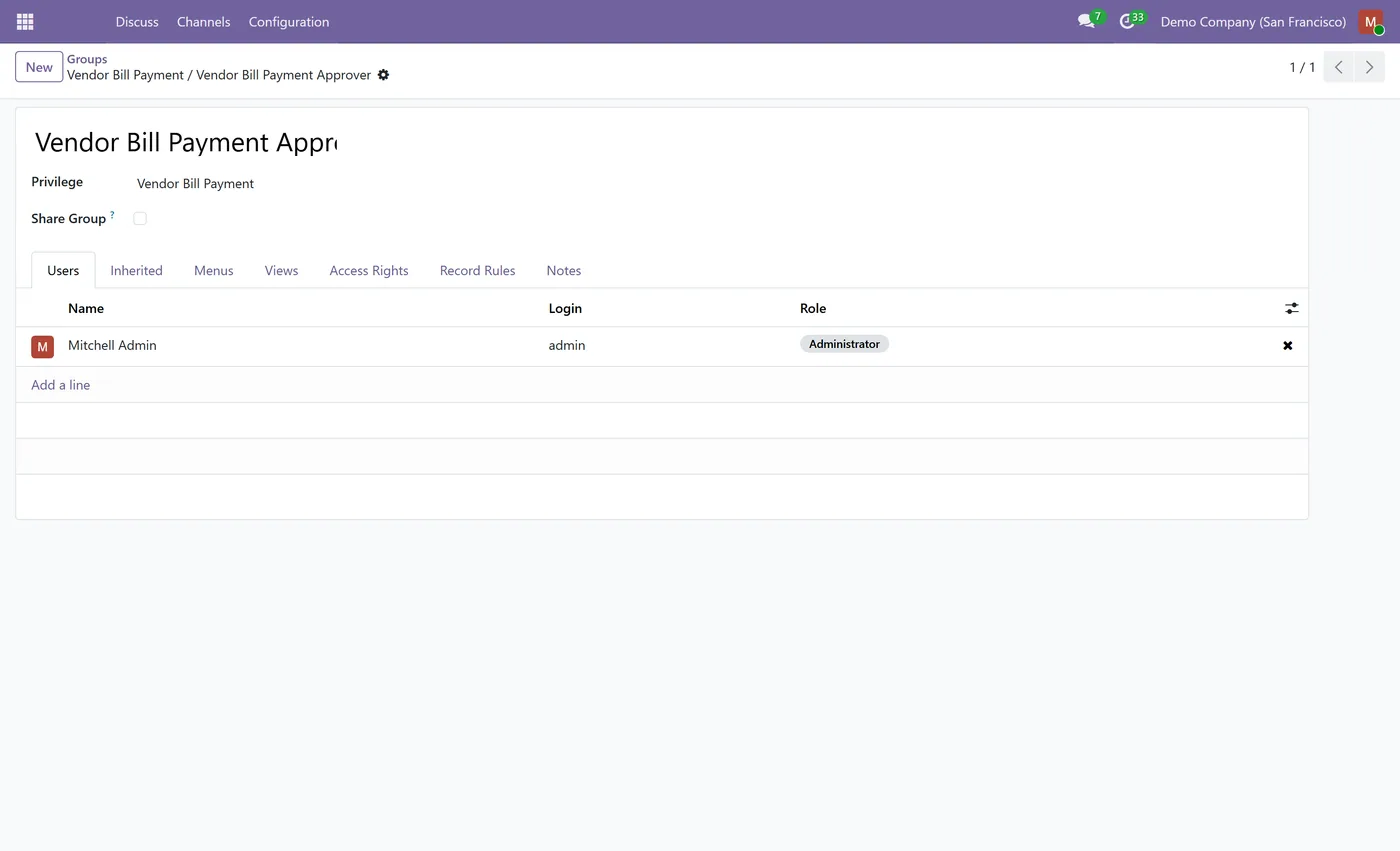
Task: Go to next record arrow
Action: 1369,67
